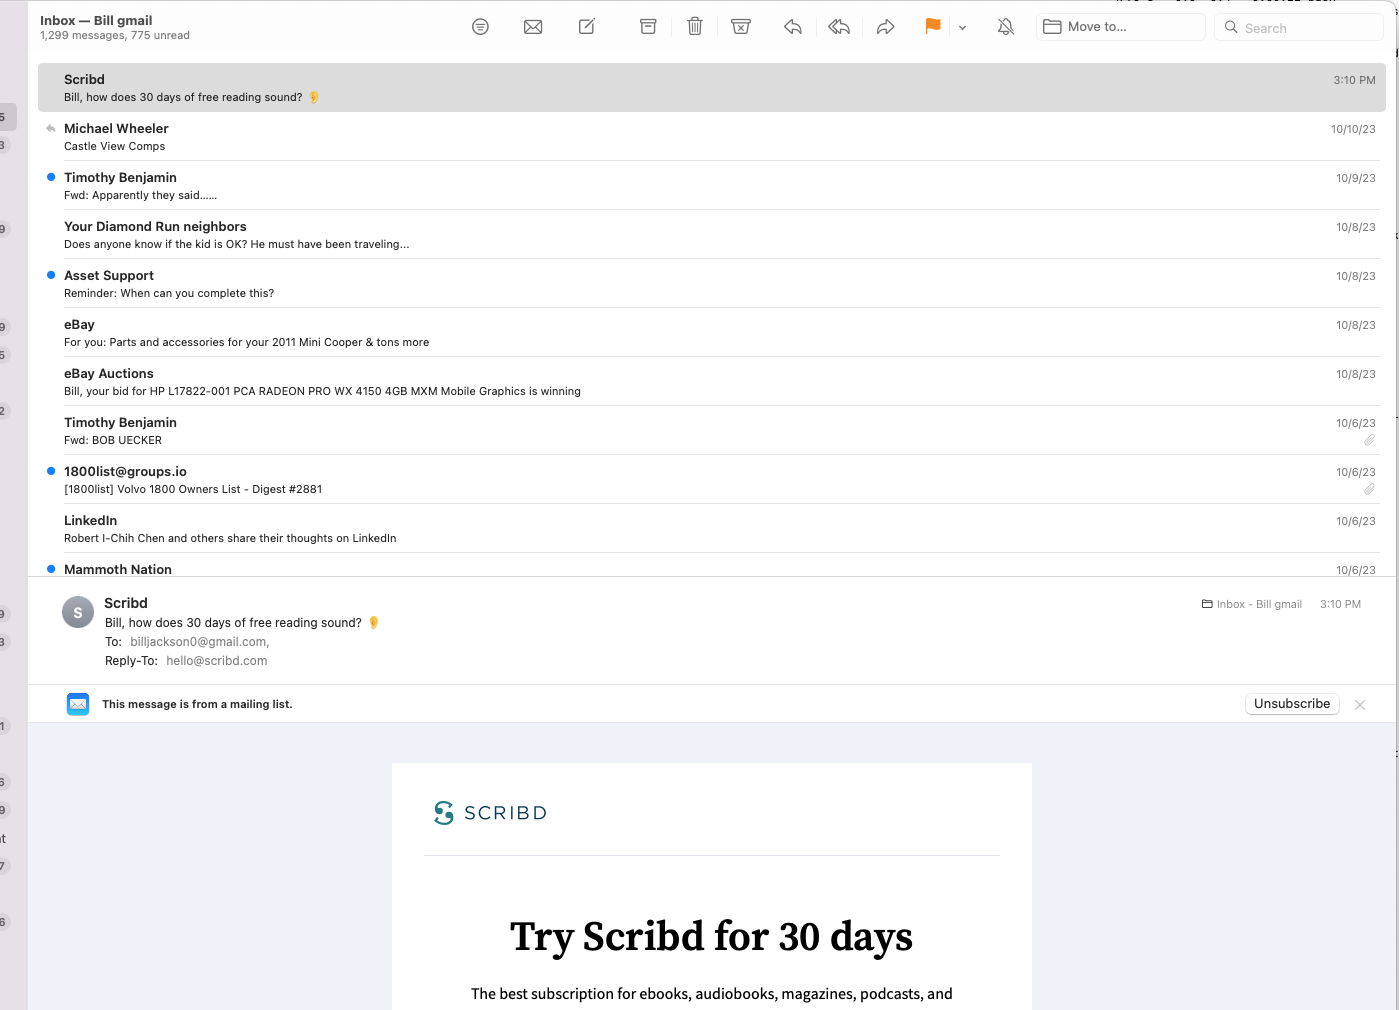The height and width of the screenshot is (1010, 1399).
Task: Click the filter messages icon in toolbar
Action: pyautogui.click(x=480, y=27)
